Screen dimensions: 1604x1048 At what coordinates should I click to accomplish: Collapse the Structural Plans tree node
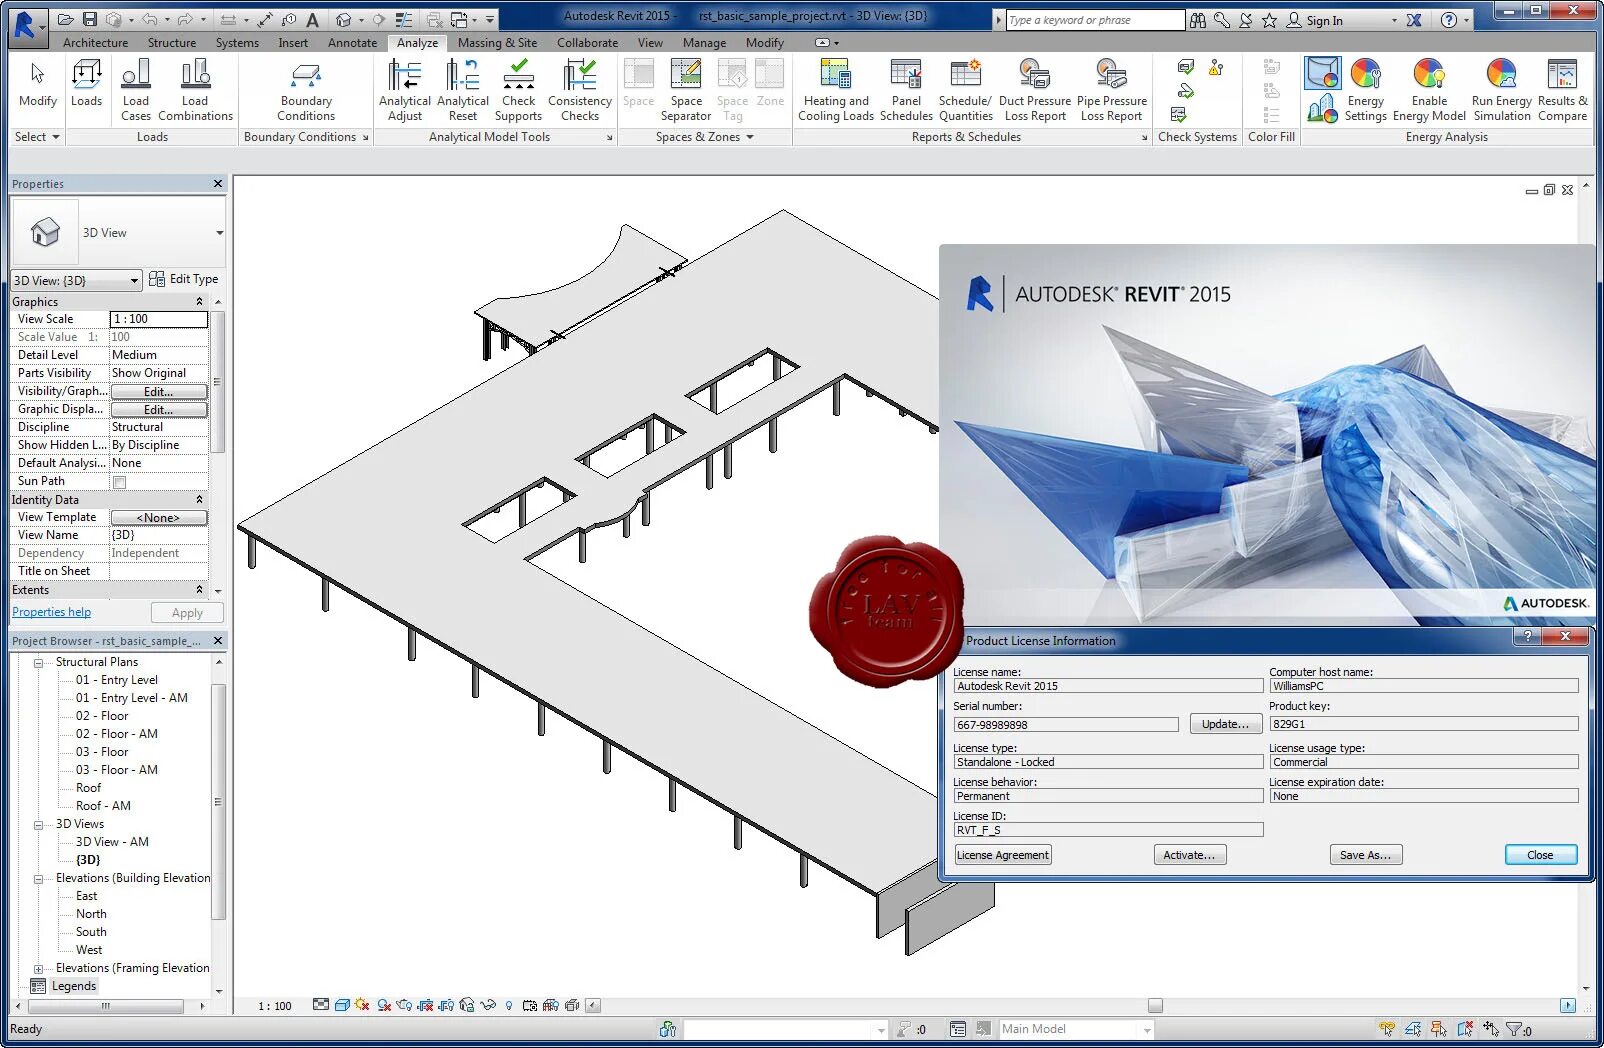pos(38,662)
